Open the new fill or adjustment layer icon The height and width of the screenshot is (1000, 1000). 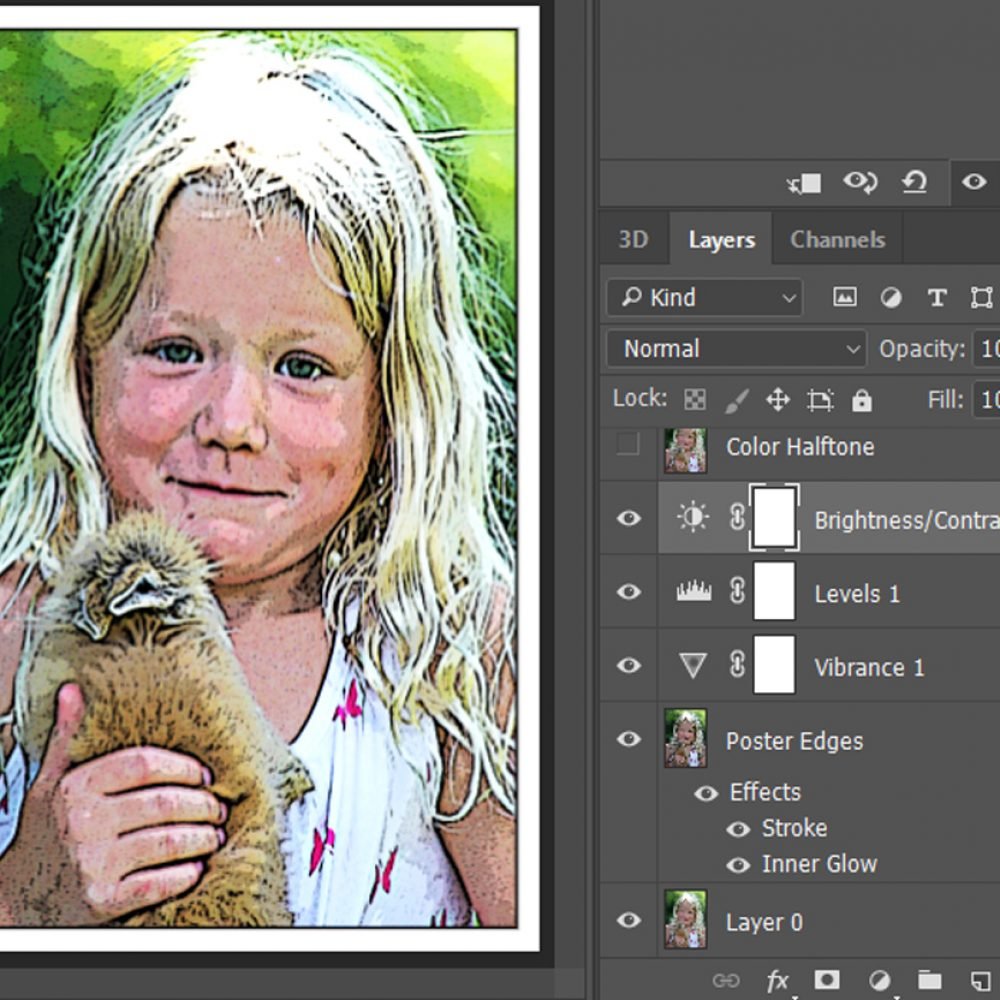pyautogui.click(x=879, y=981)
